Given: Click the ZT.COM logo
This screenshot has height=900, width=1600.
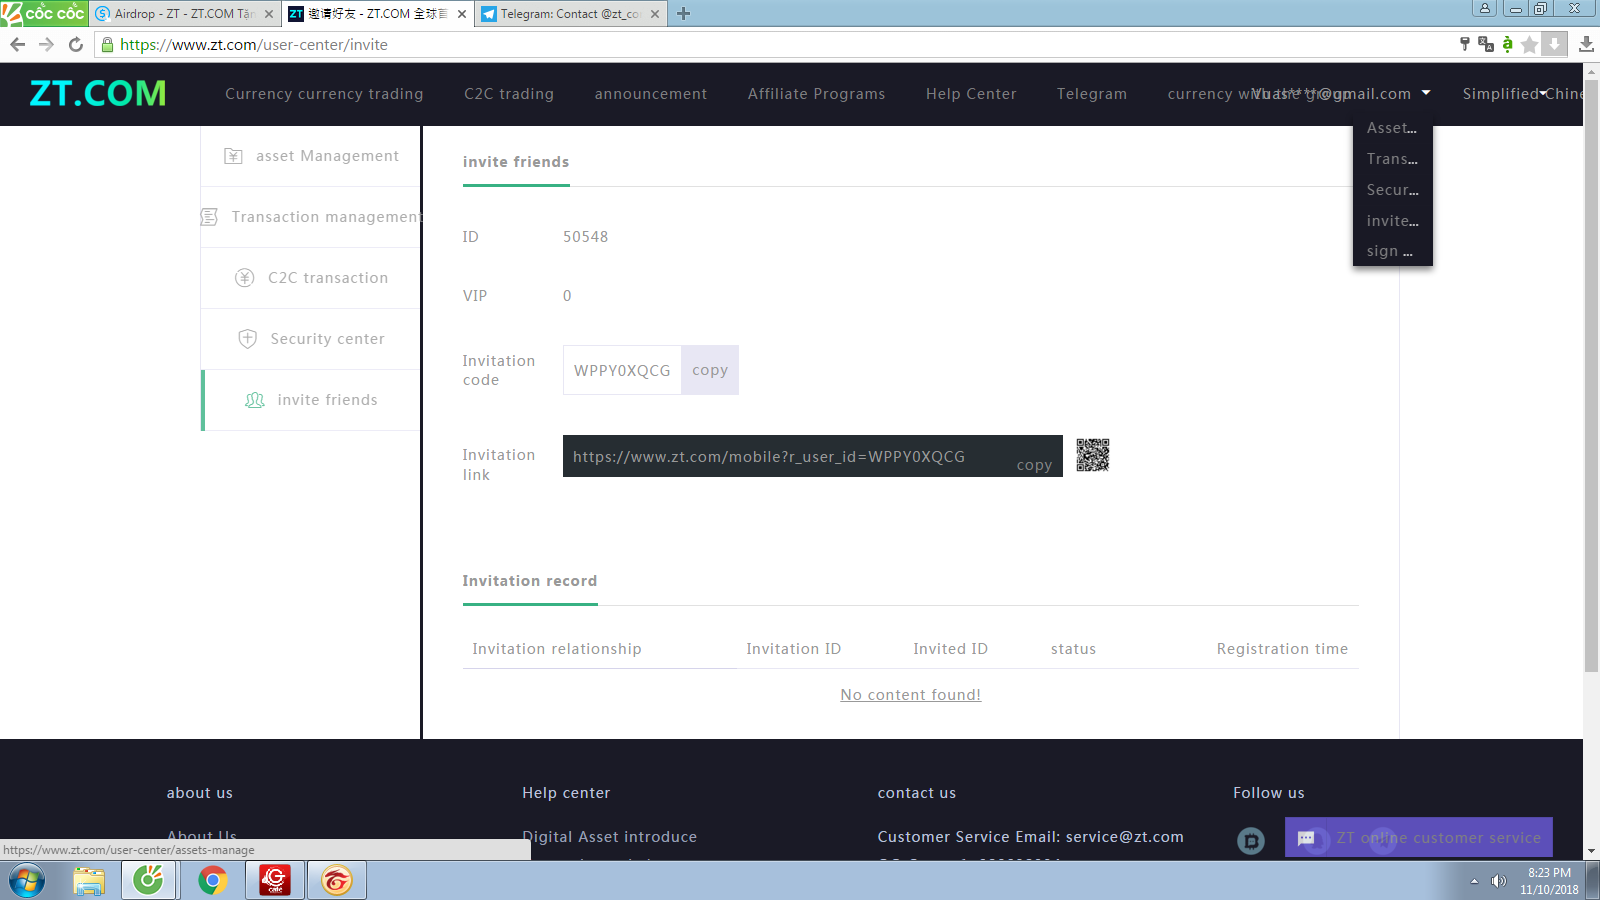Looking at the screenshot, I should (x=98, y=93).
